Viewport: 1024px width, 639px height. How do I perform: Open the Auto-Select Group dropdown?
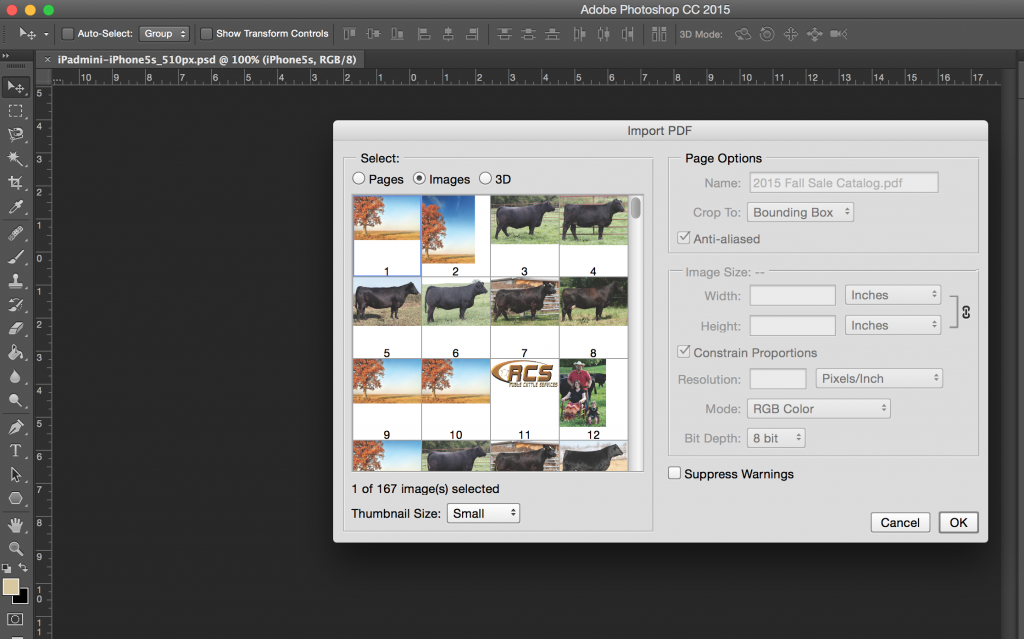point(164,34)
